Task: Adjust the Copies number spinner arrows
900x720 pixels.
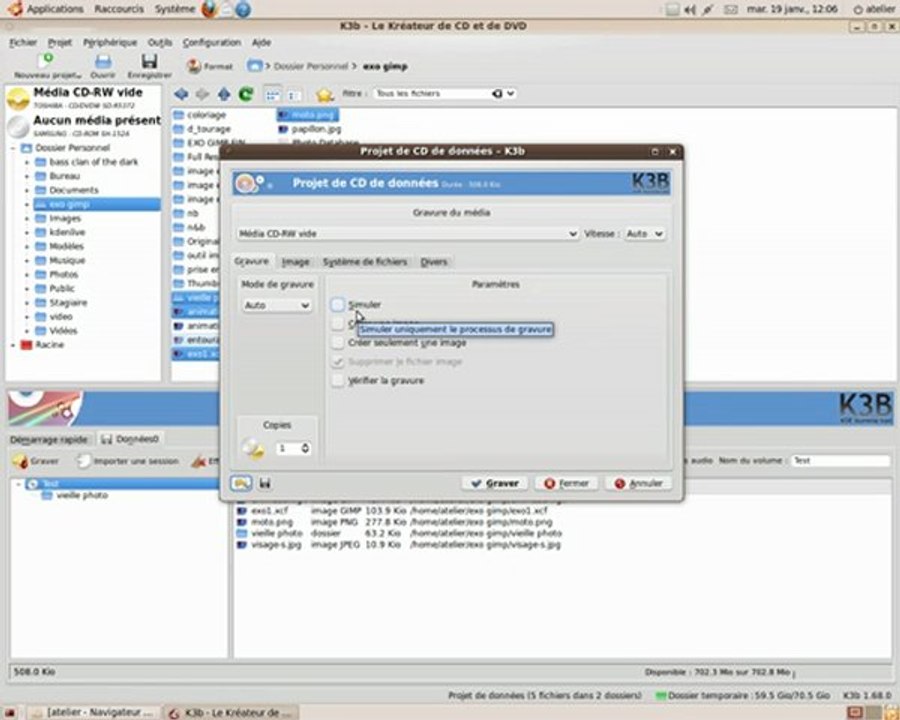Action: [x=305, y=448]
